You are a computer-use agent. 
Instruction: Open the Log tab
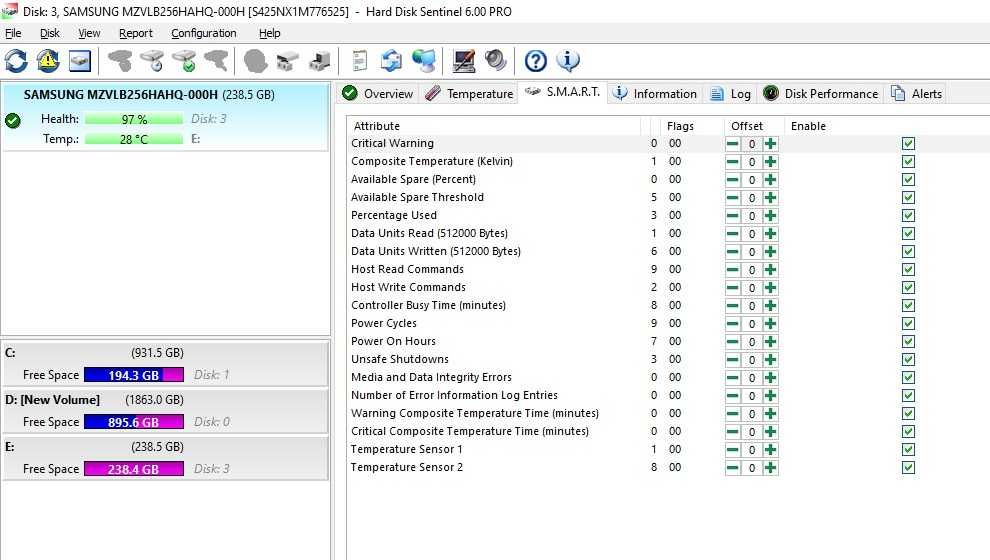730,93
